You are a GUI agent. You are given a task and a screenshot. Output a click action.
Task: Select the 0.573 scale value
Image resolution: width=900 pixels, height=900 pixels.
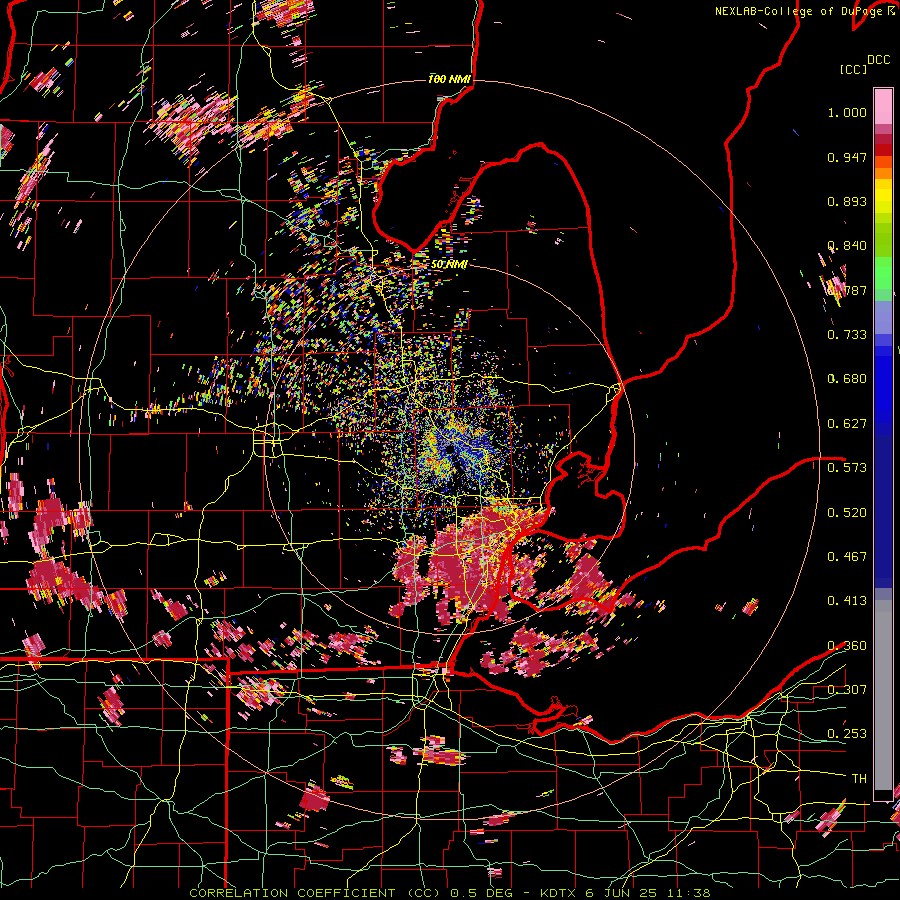point(847,468)
